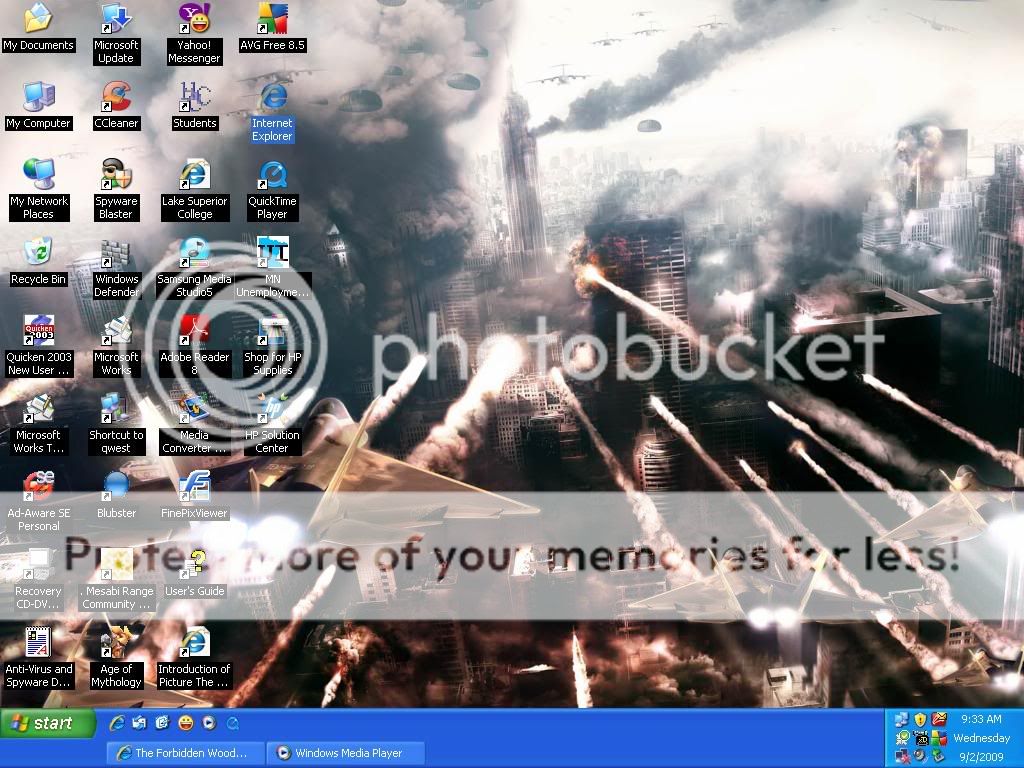
Task: Select the Anti-Virus and Spyware document icon
Action: click(x=38, y=657)
